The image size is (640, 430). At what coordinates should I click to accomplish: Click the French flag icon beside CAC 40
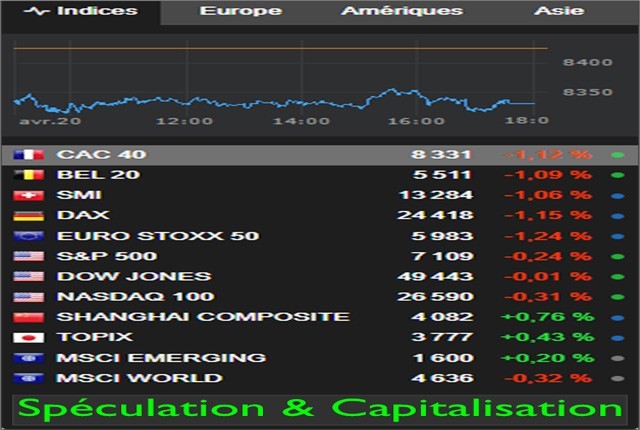click(x=25, y=155)
